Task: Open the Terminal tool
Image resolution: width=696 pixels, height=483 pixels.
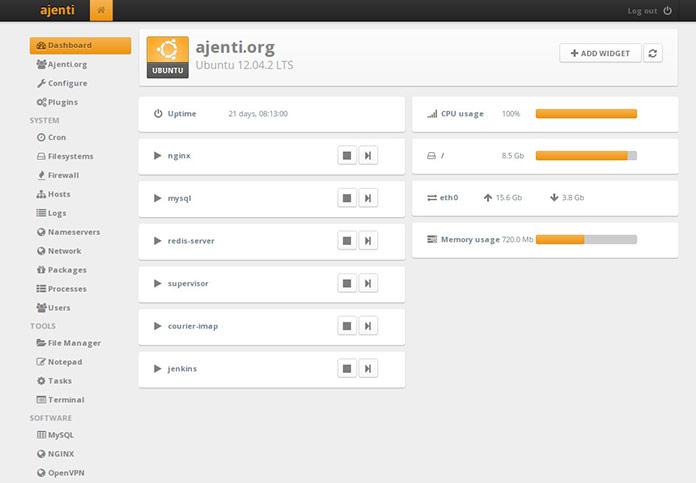Action: click(60, 400)
